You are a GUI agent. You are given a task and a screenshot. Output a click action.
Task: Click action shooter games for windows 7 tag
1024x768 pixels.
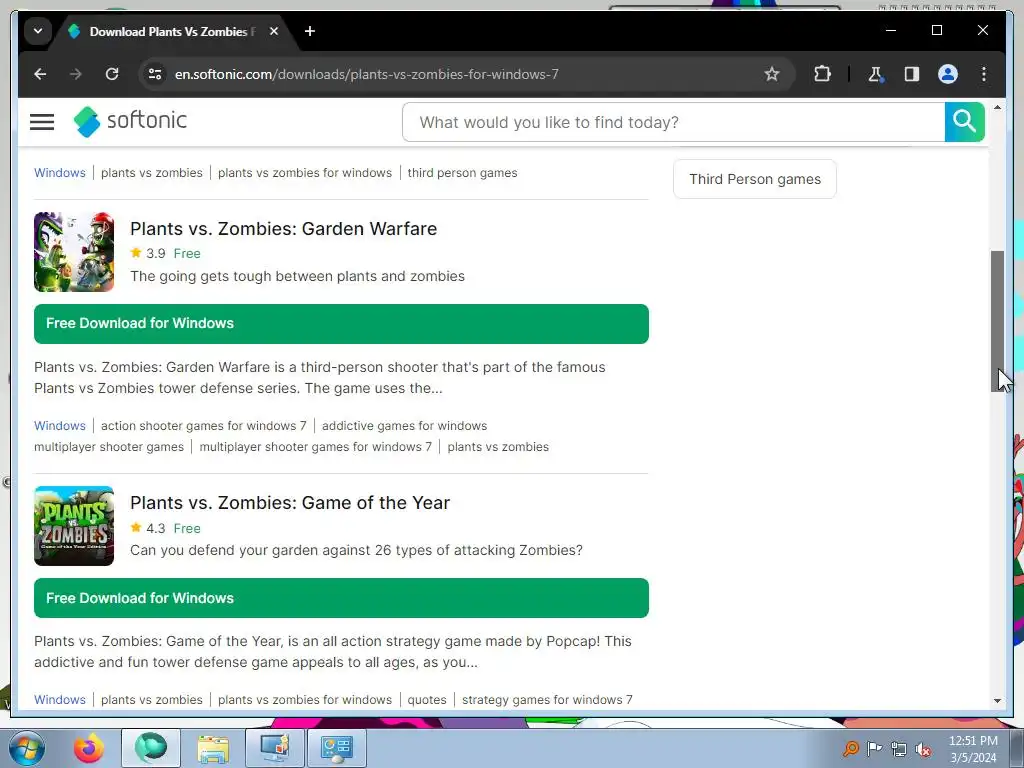pos(204,426)
